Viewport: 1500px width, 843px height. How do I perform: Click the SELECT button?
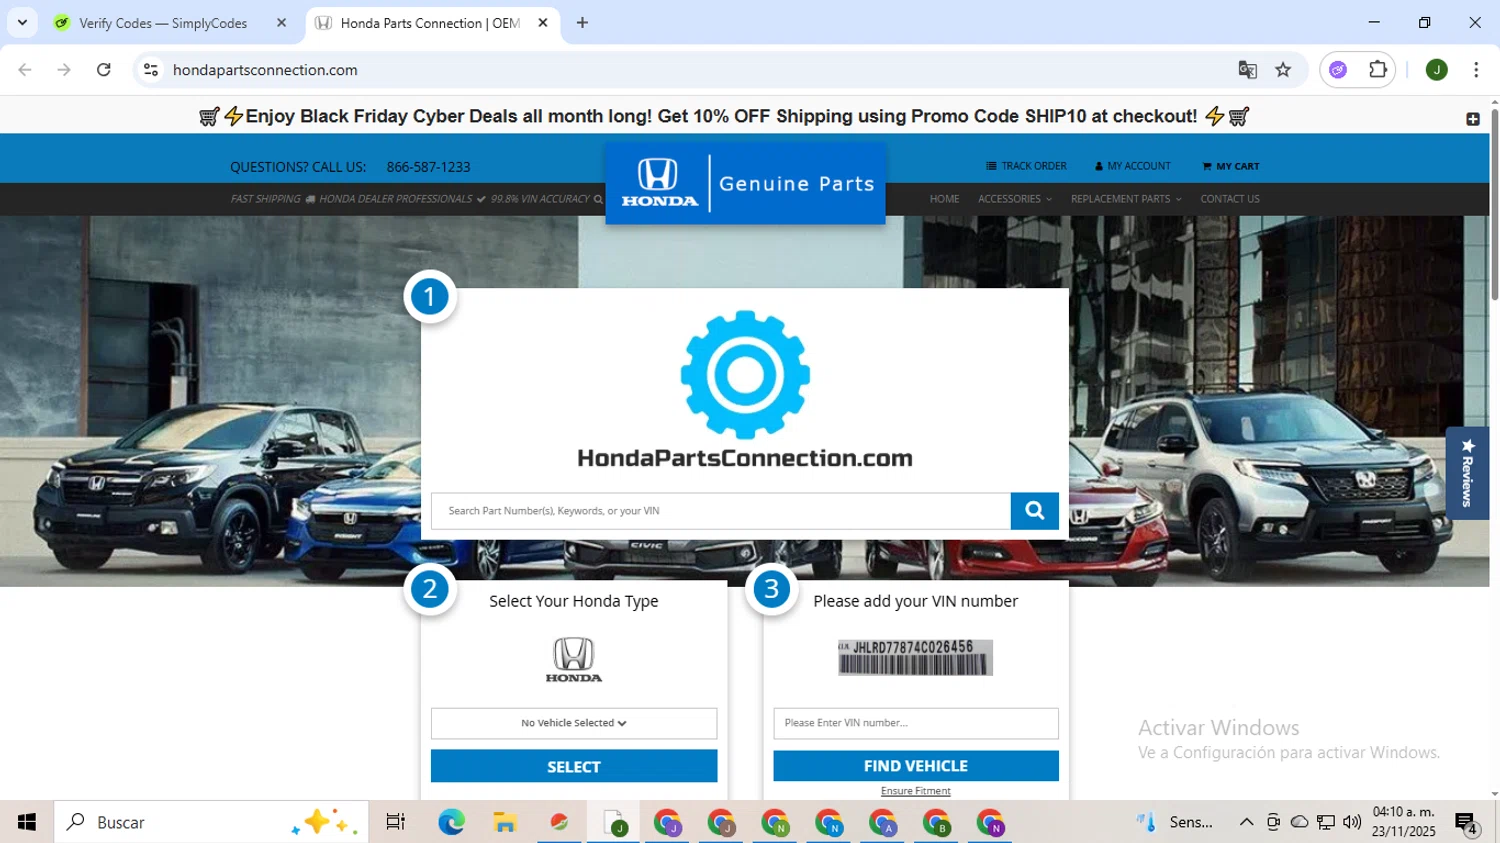(574, 767)
